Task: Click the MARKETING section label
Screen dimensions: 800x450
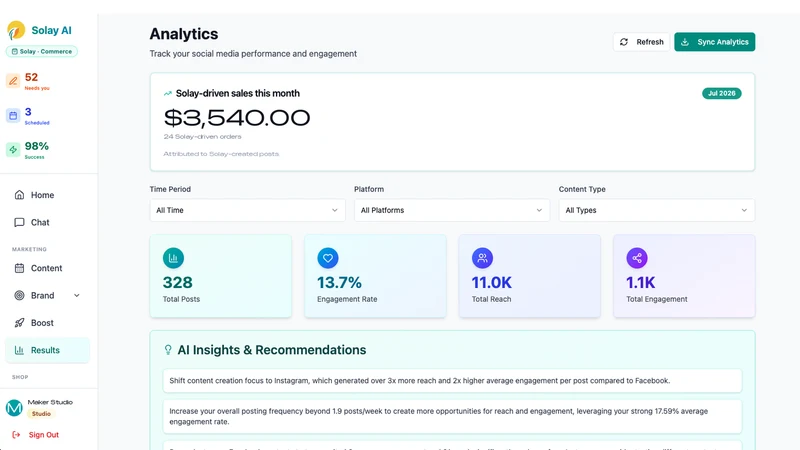Action: (29, 249)
